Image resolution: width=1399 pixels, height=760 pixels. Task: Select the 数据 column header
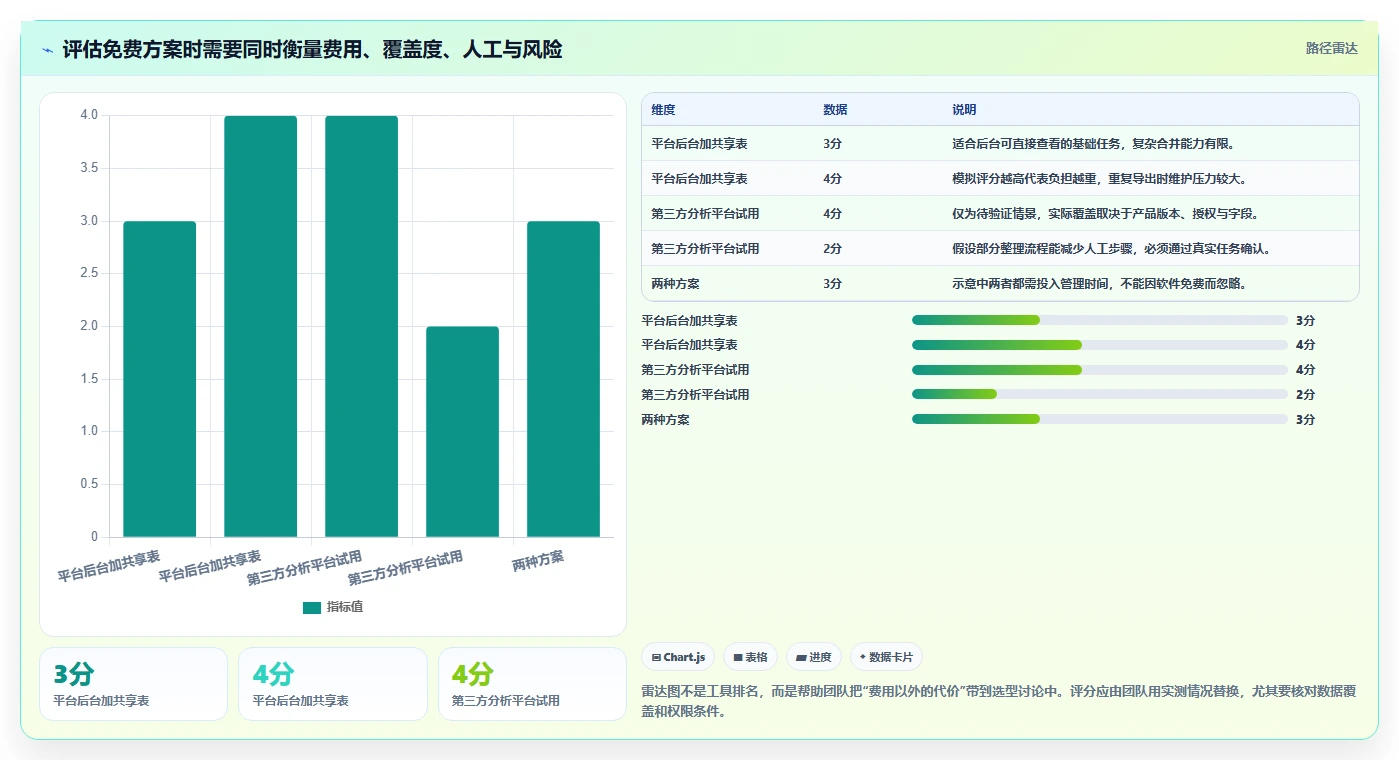[835, 110]
